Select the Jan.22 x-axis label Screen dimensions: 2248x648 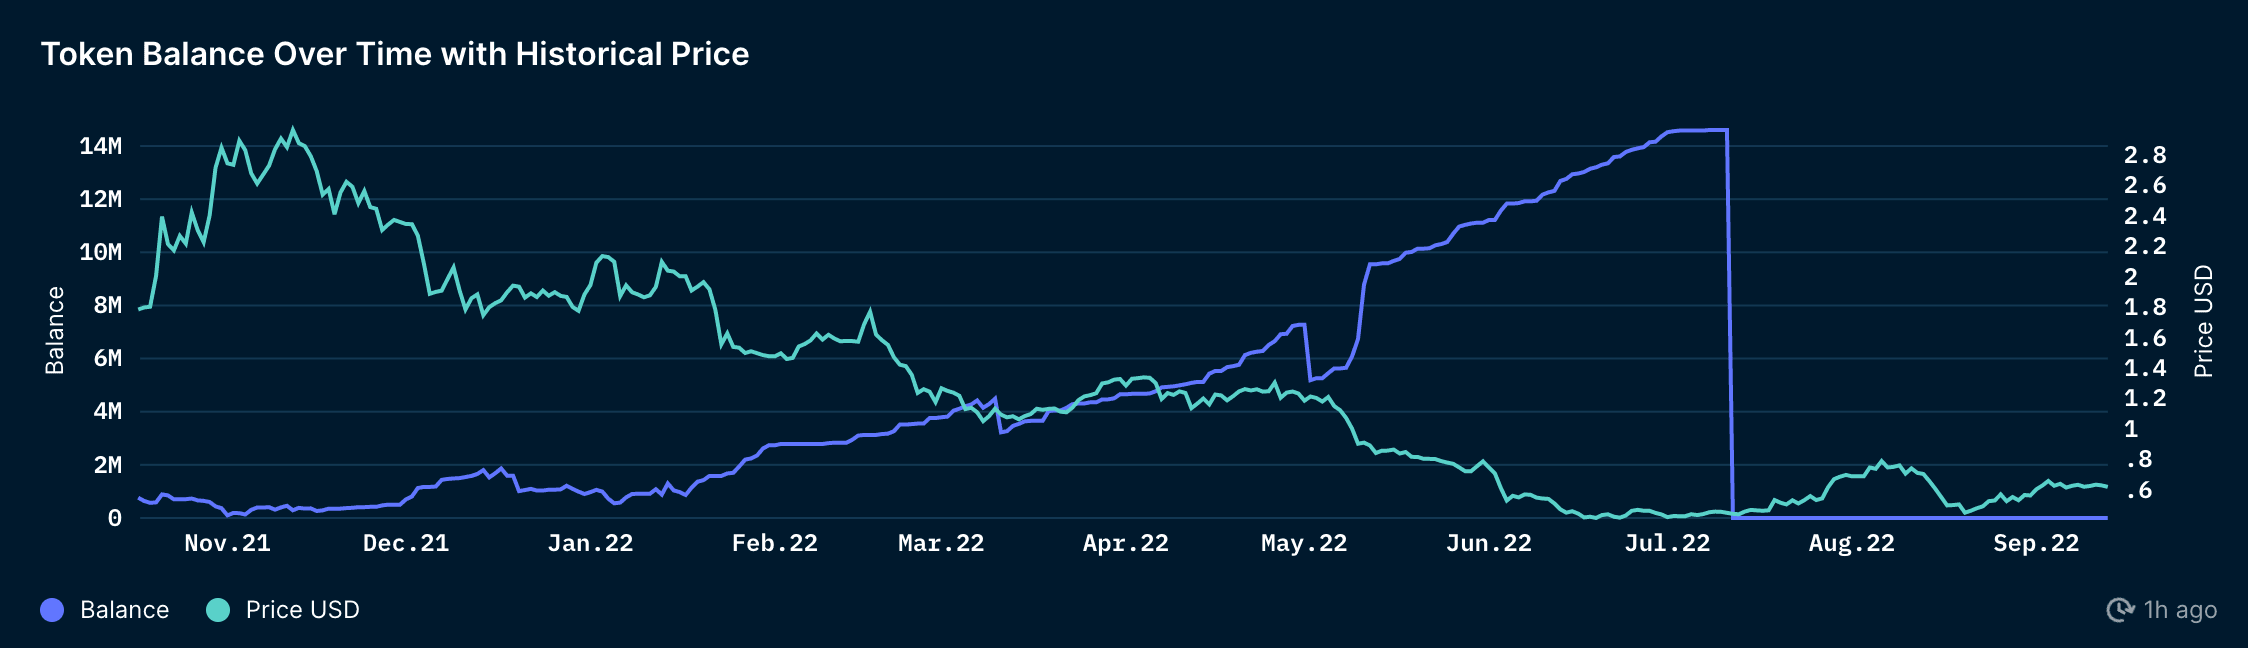click(x=590, y=543)
